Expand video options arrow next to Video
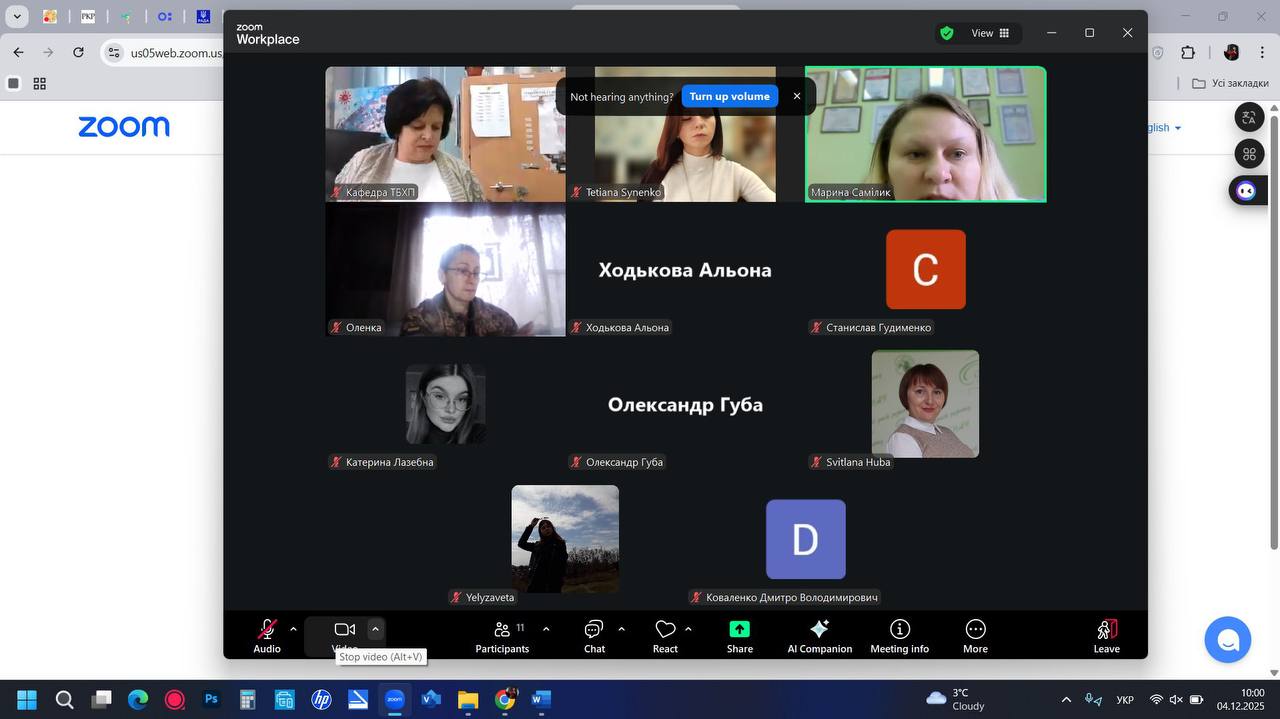This screenshot has width=1280, height=719. (375, 629)
